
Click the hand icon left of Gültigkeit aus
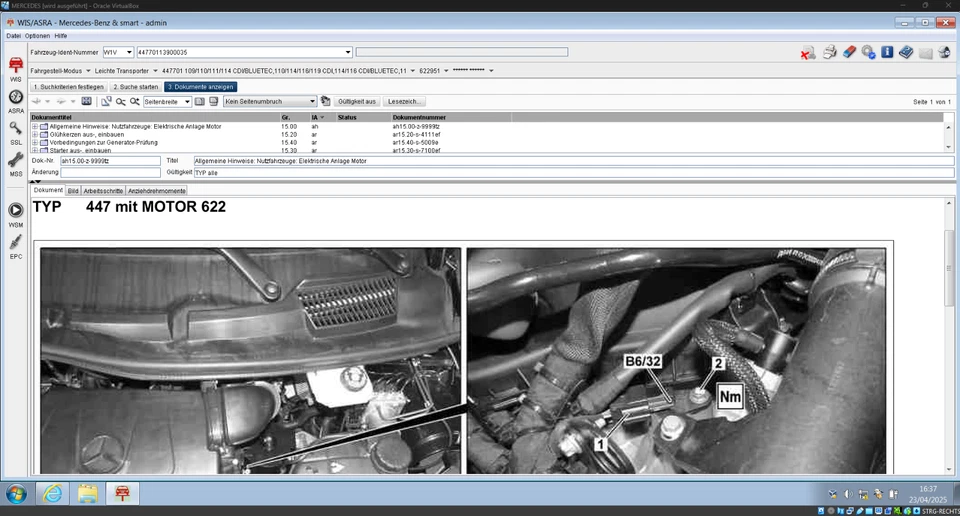pos(325,102)
